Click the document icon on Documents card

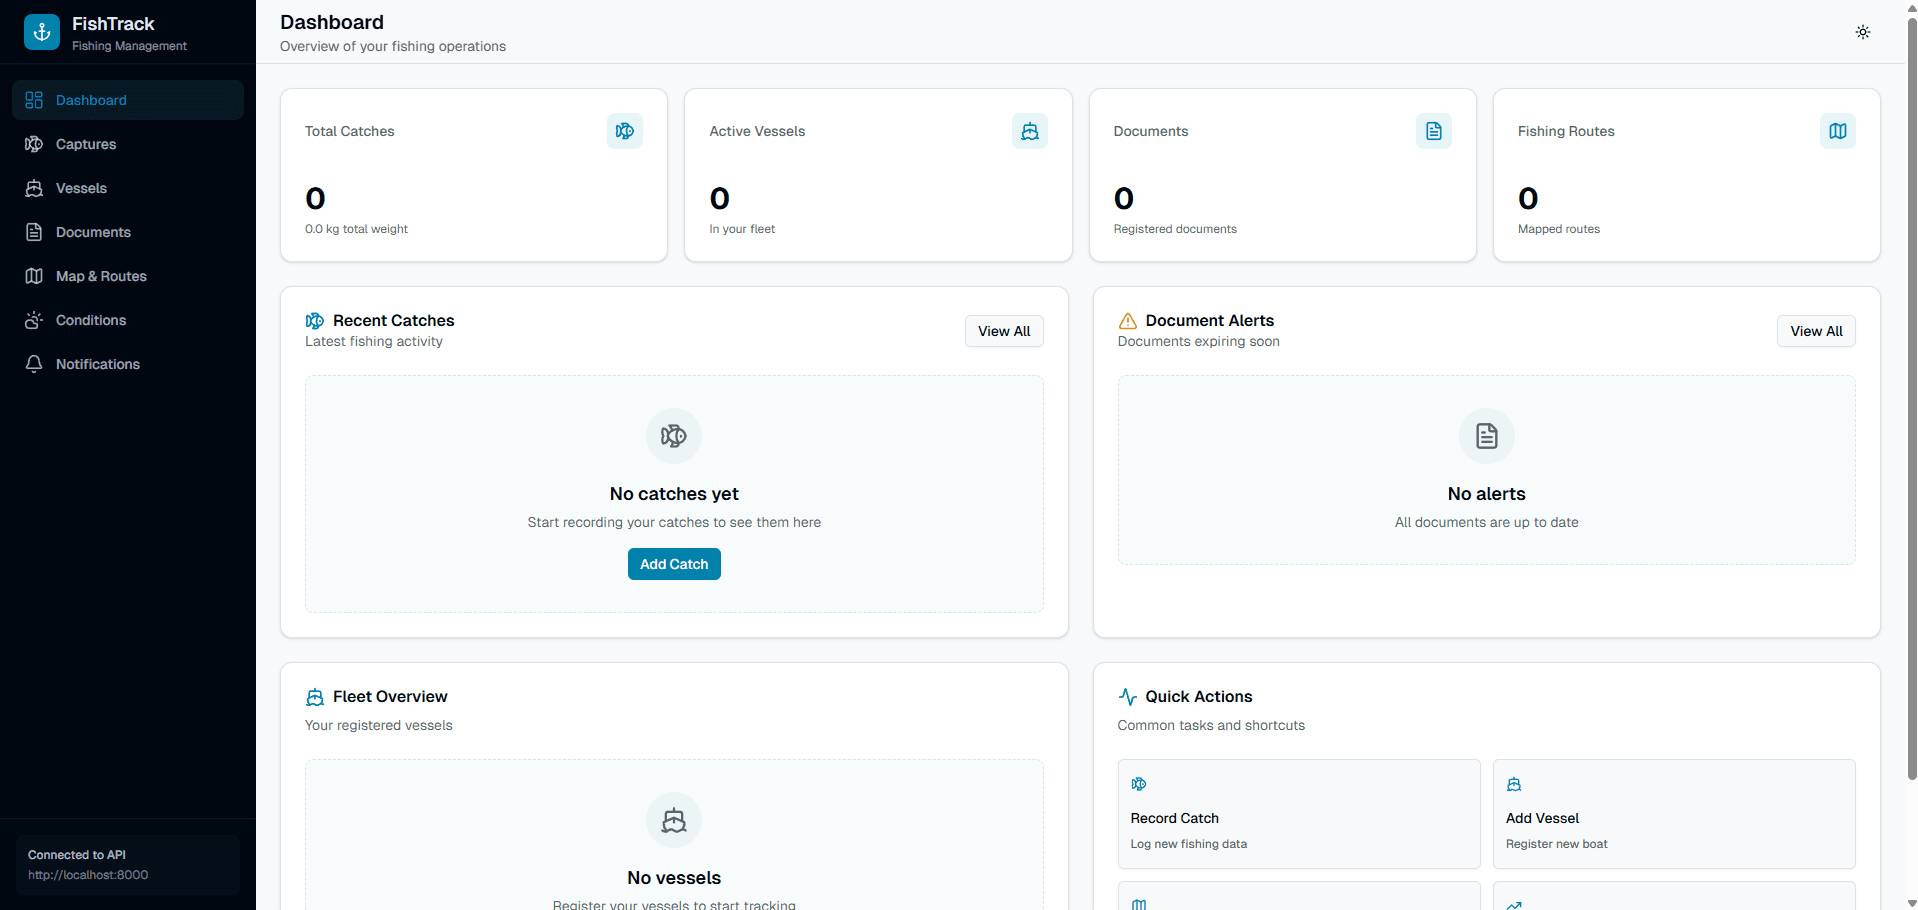(x=1433, y=131)
